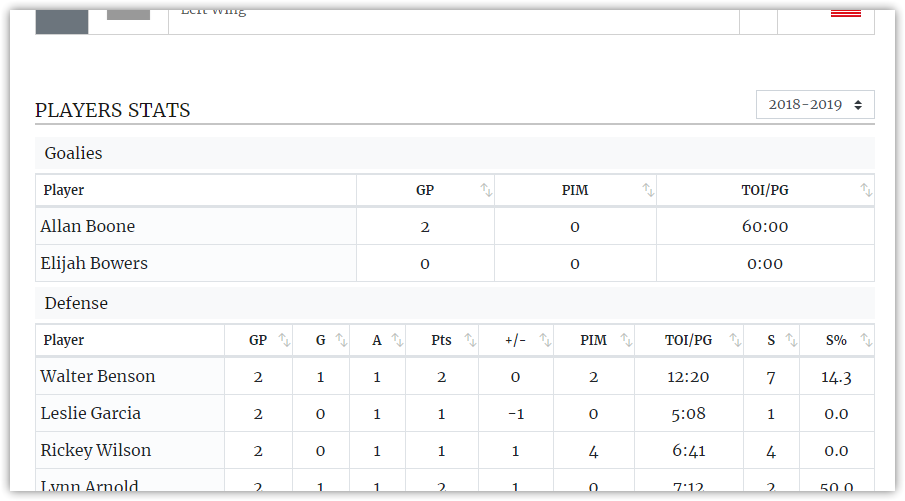Sort goalies by PIM column arrows
The height and width of the screenshot is (501, 905).
point(648,190)
